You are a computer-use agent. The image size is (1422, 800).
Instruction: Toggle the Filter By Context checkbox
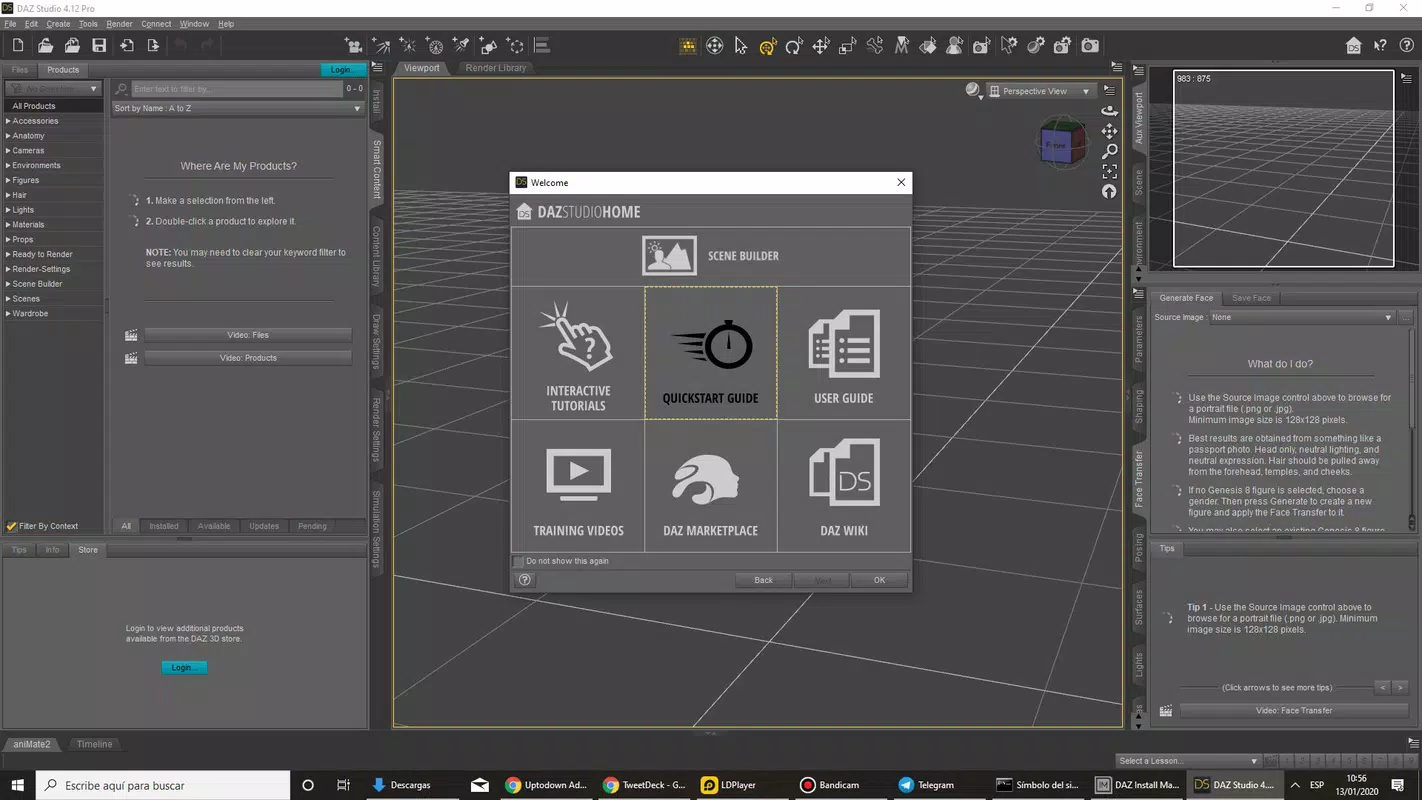point(12,526)
